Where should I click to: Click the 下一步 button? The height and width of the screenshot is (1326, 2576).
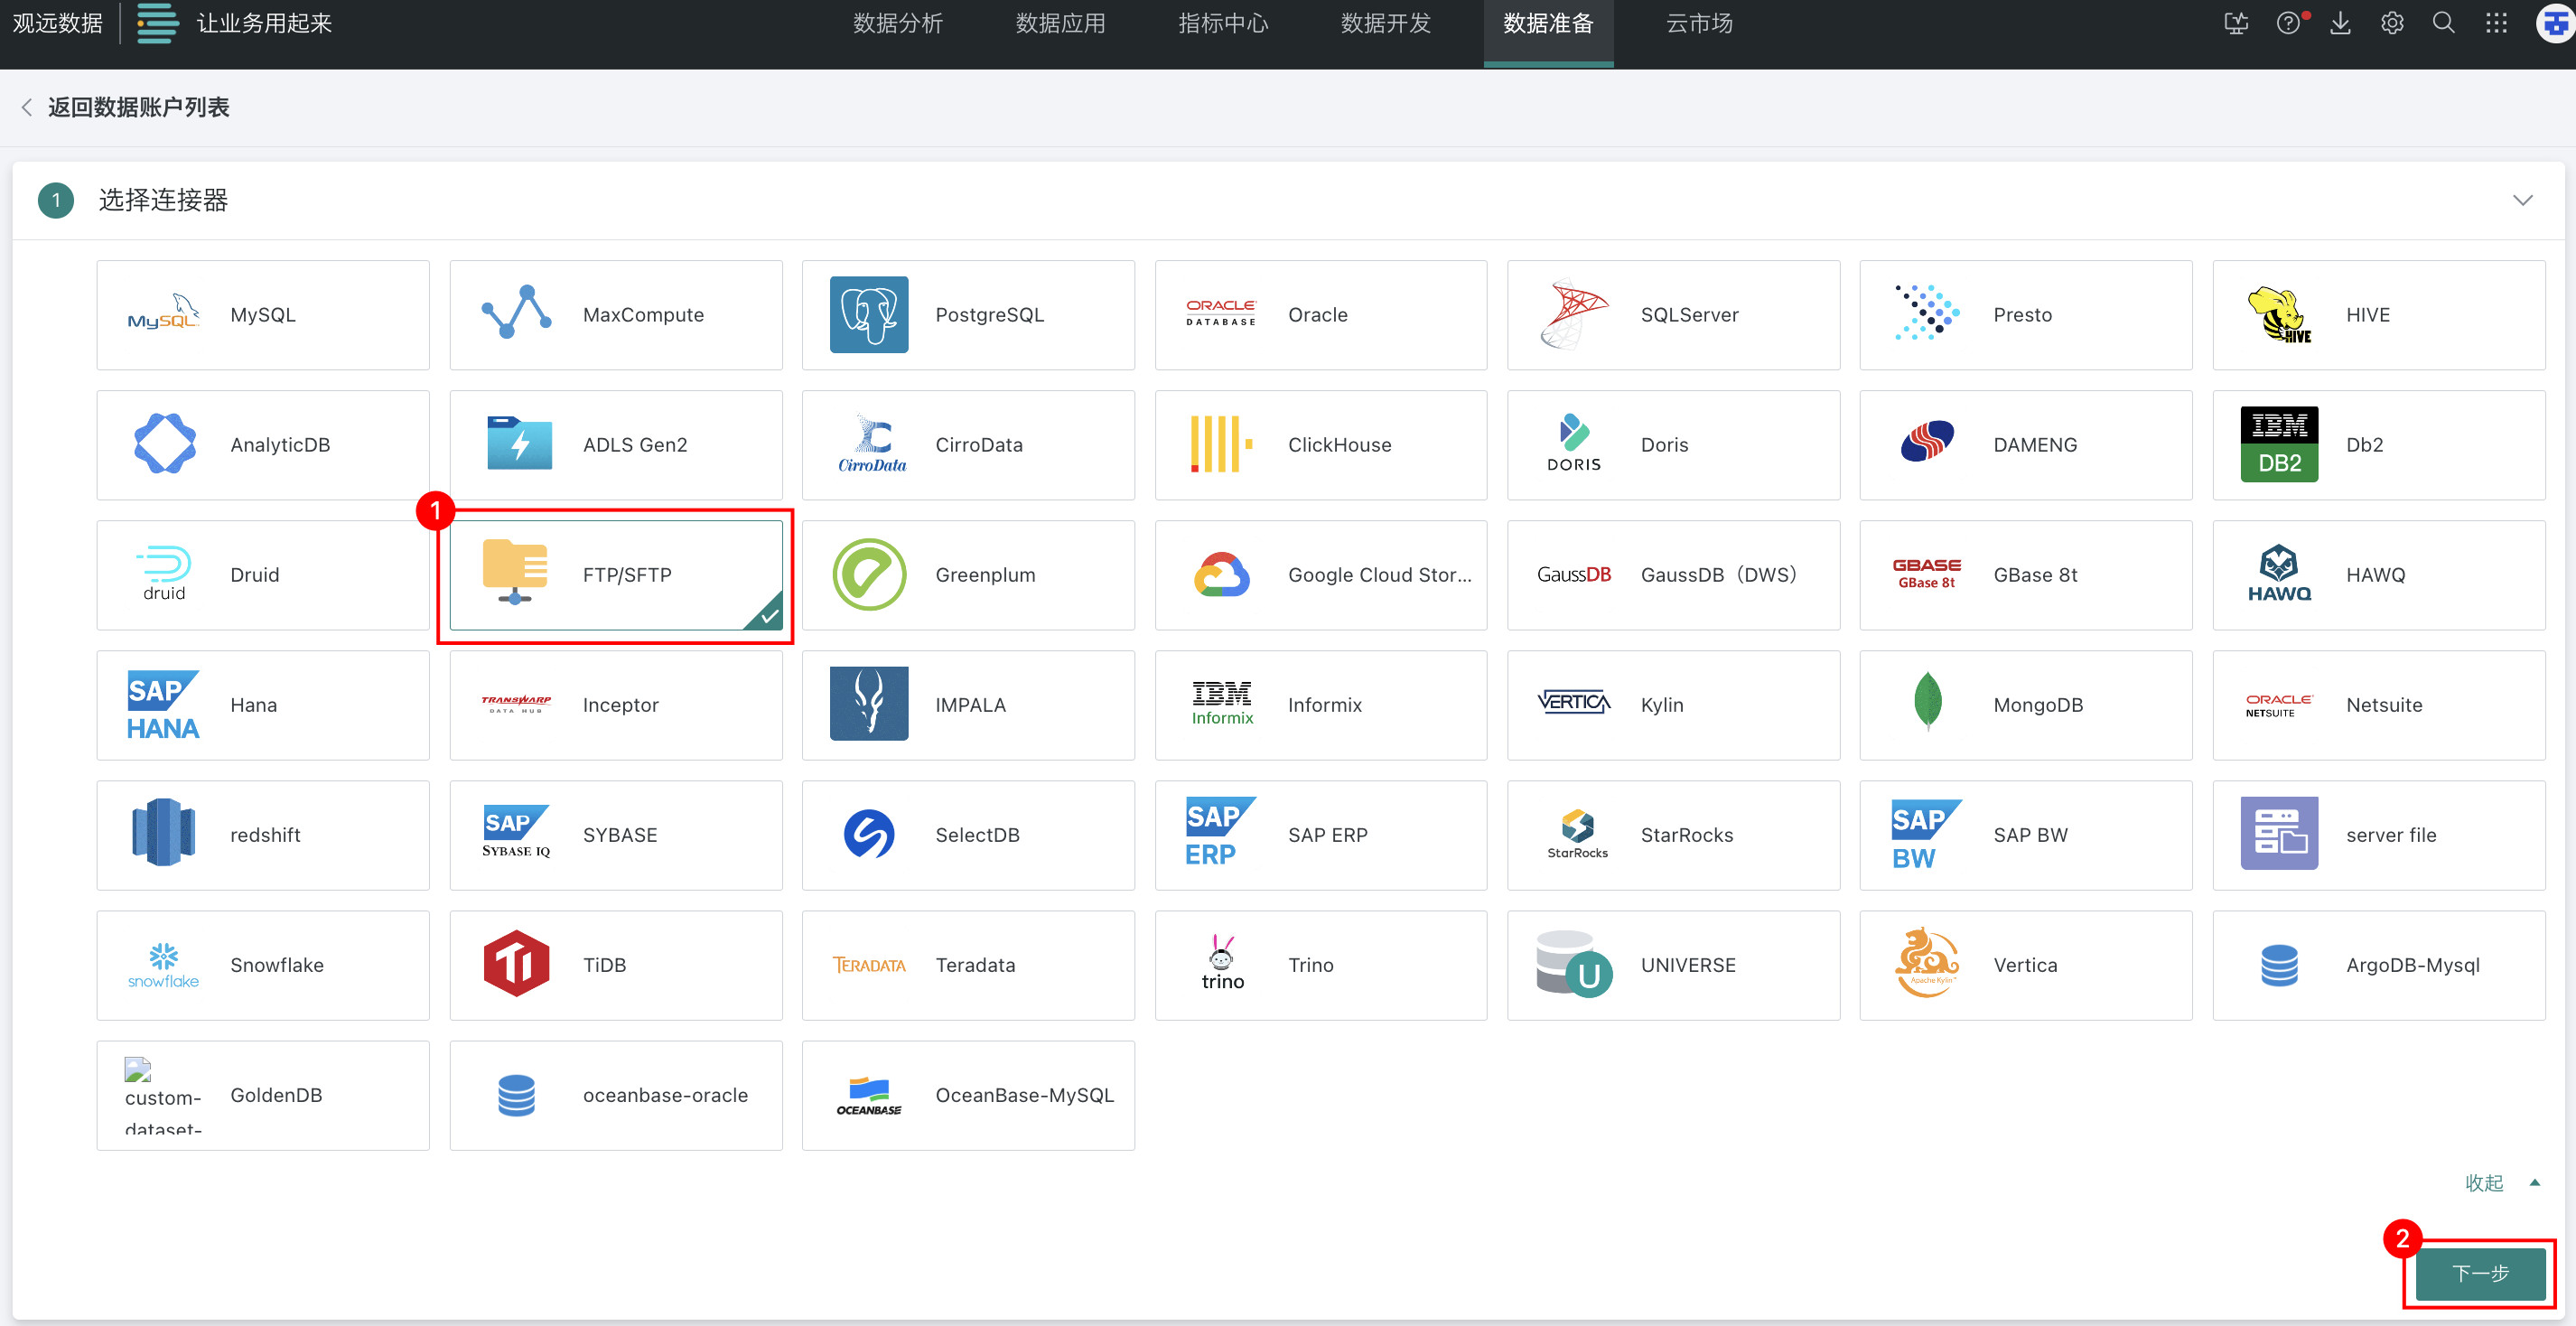tap(2480, 1273)
